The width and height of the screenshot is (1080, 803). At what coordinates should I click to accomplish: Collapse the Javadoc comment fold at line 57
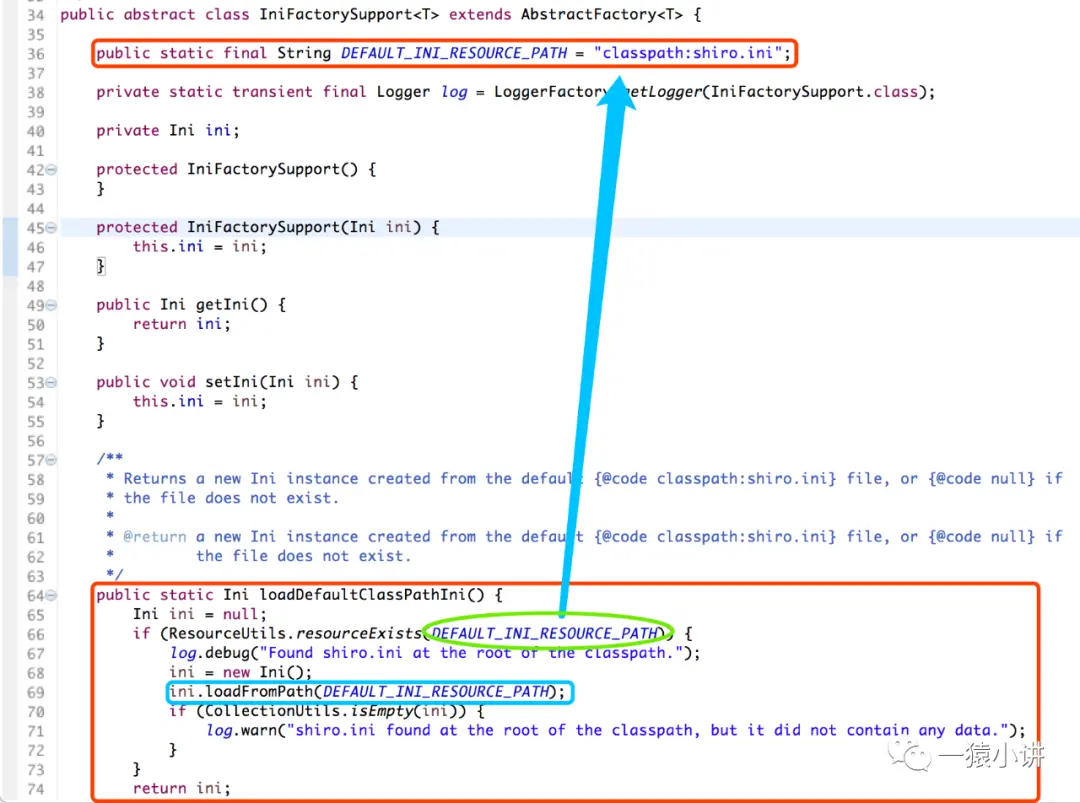tap(51, 459)
